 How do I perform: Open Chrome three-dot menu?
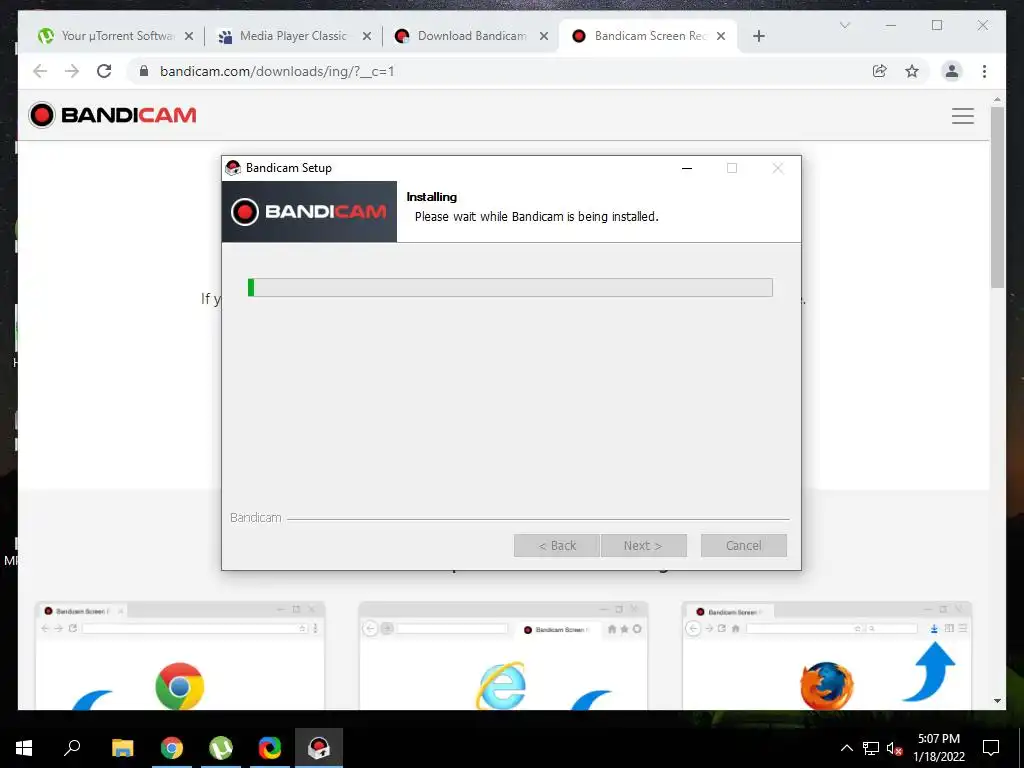pos(984,71)
